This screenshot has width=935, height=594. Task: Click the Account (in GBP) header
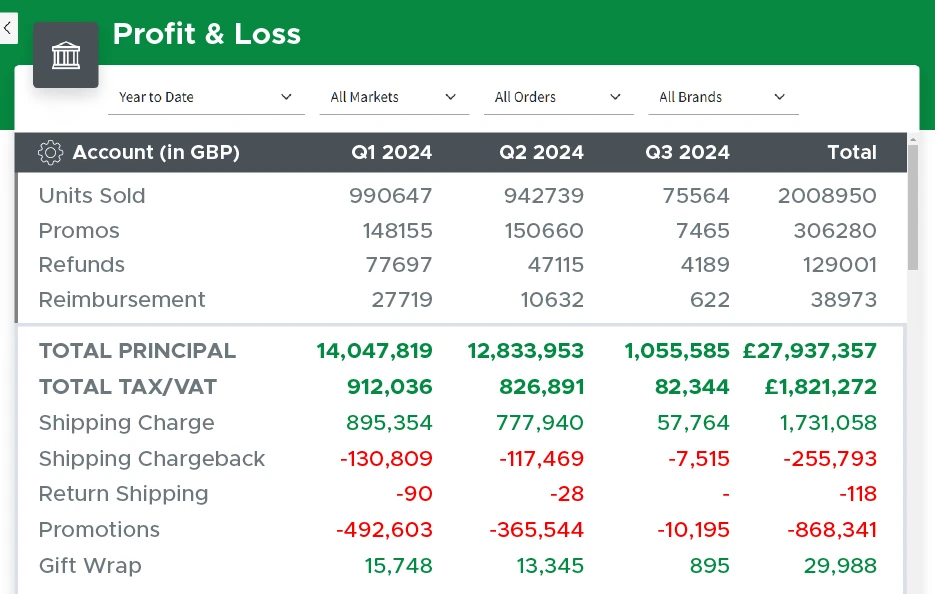coord(156,153)
